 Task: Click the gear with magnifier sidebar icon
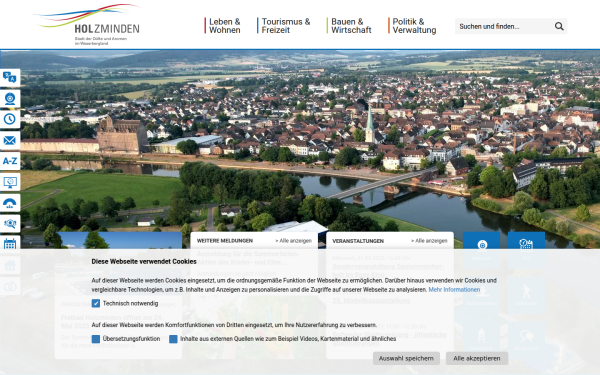pyautogui.click(x=10, y=224)
